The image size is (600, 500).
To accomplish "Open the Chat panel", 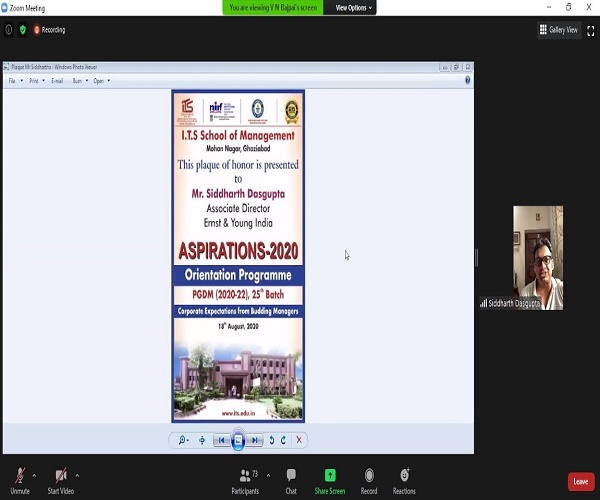I will tap(291, 481).
